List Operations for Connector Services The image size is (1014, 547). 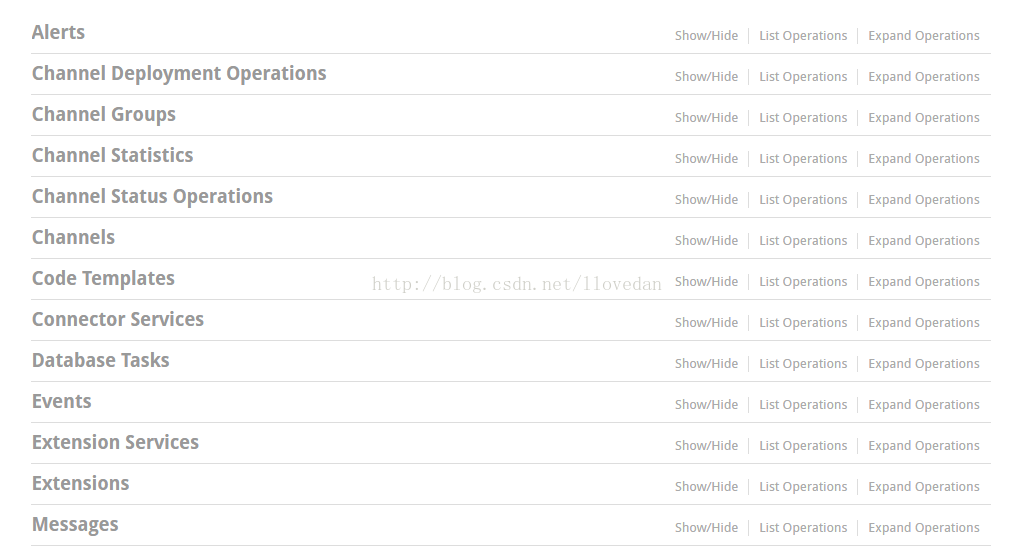[x=803, y=323]
